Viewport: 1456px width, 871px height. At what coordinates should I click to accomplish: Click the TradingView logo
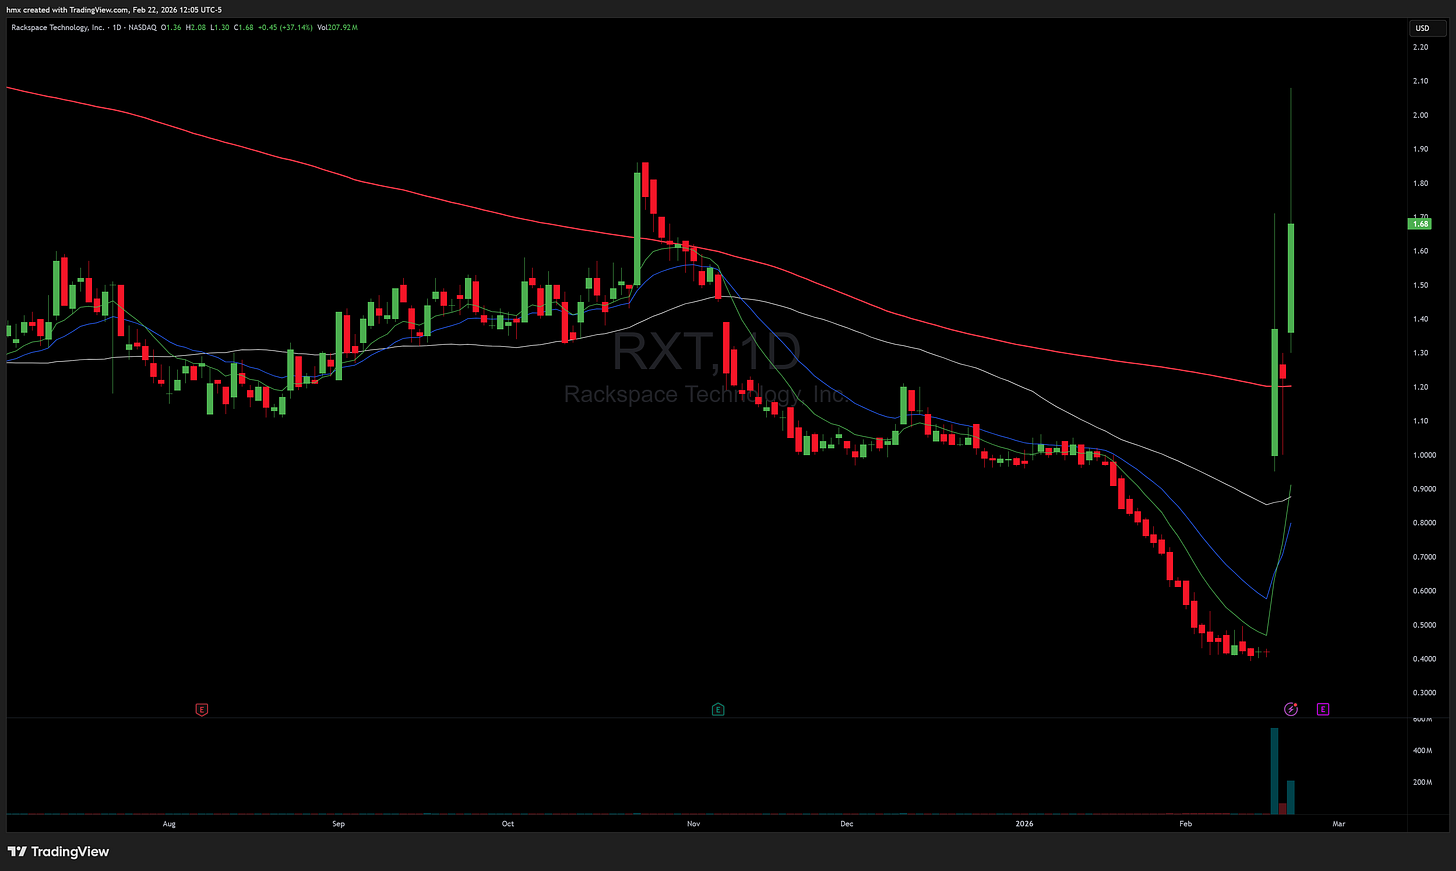(58, 852)
